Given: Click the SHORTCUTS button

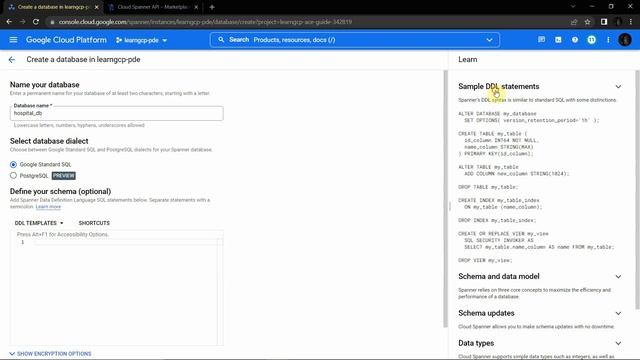Looking at the screenshot, I should coord(94,223).
